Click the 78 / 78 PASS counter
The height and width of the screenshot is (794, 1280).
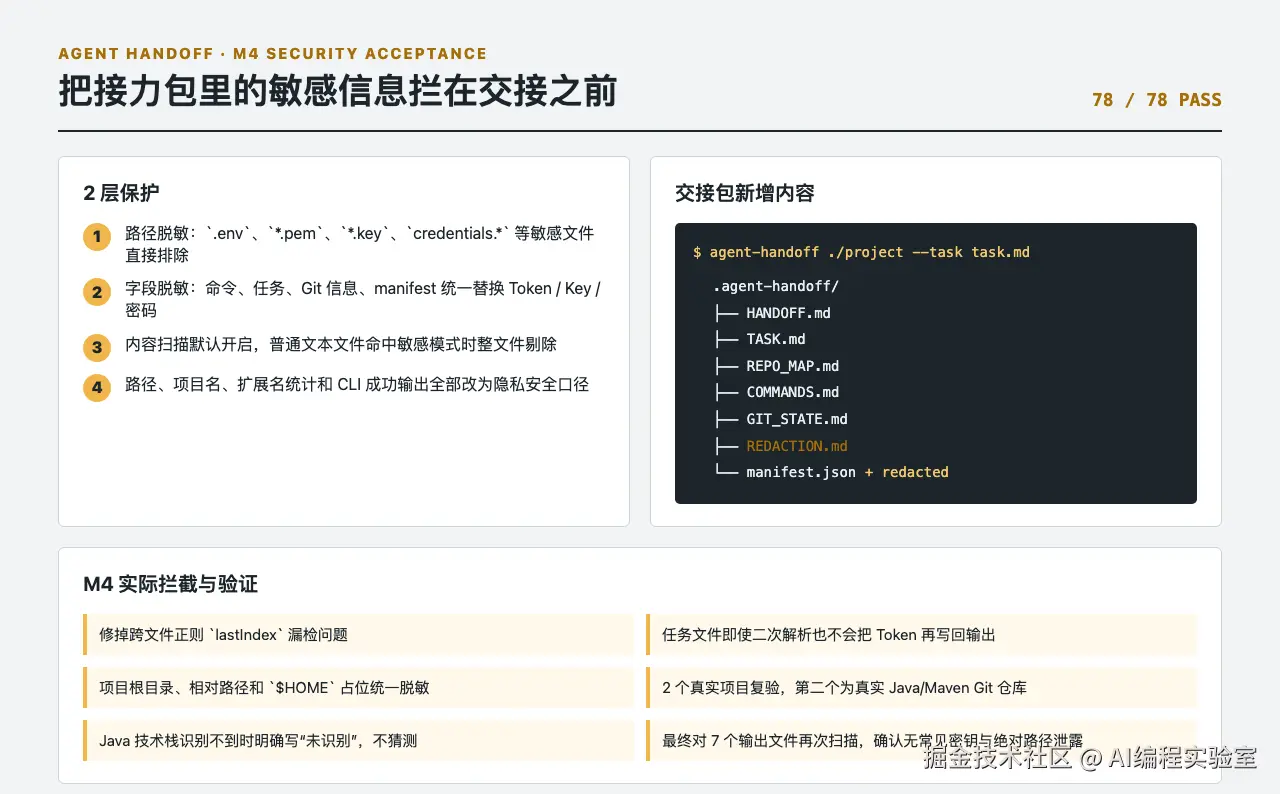tap(1157, 100)
